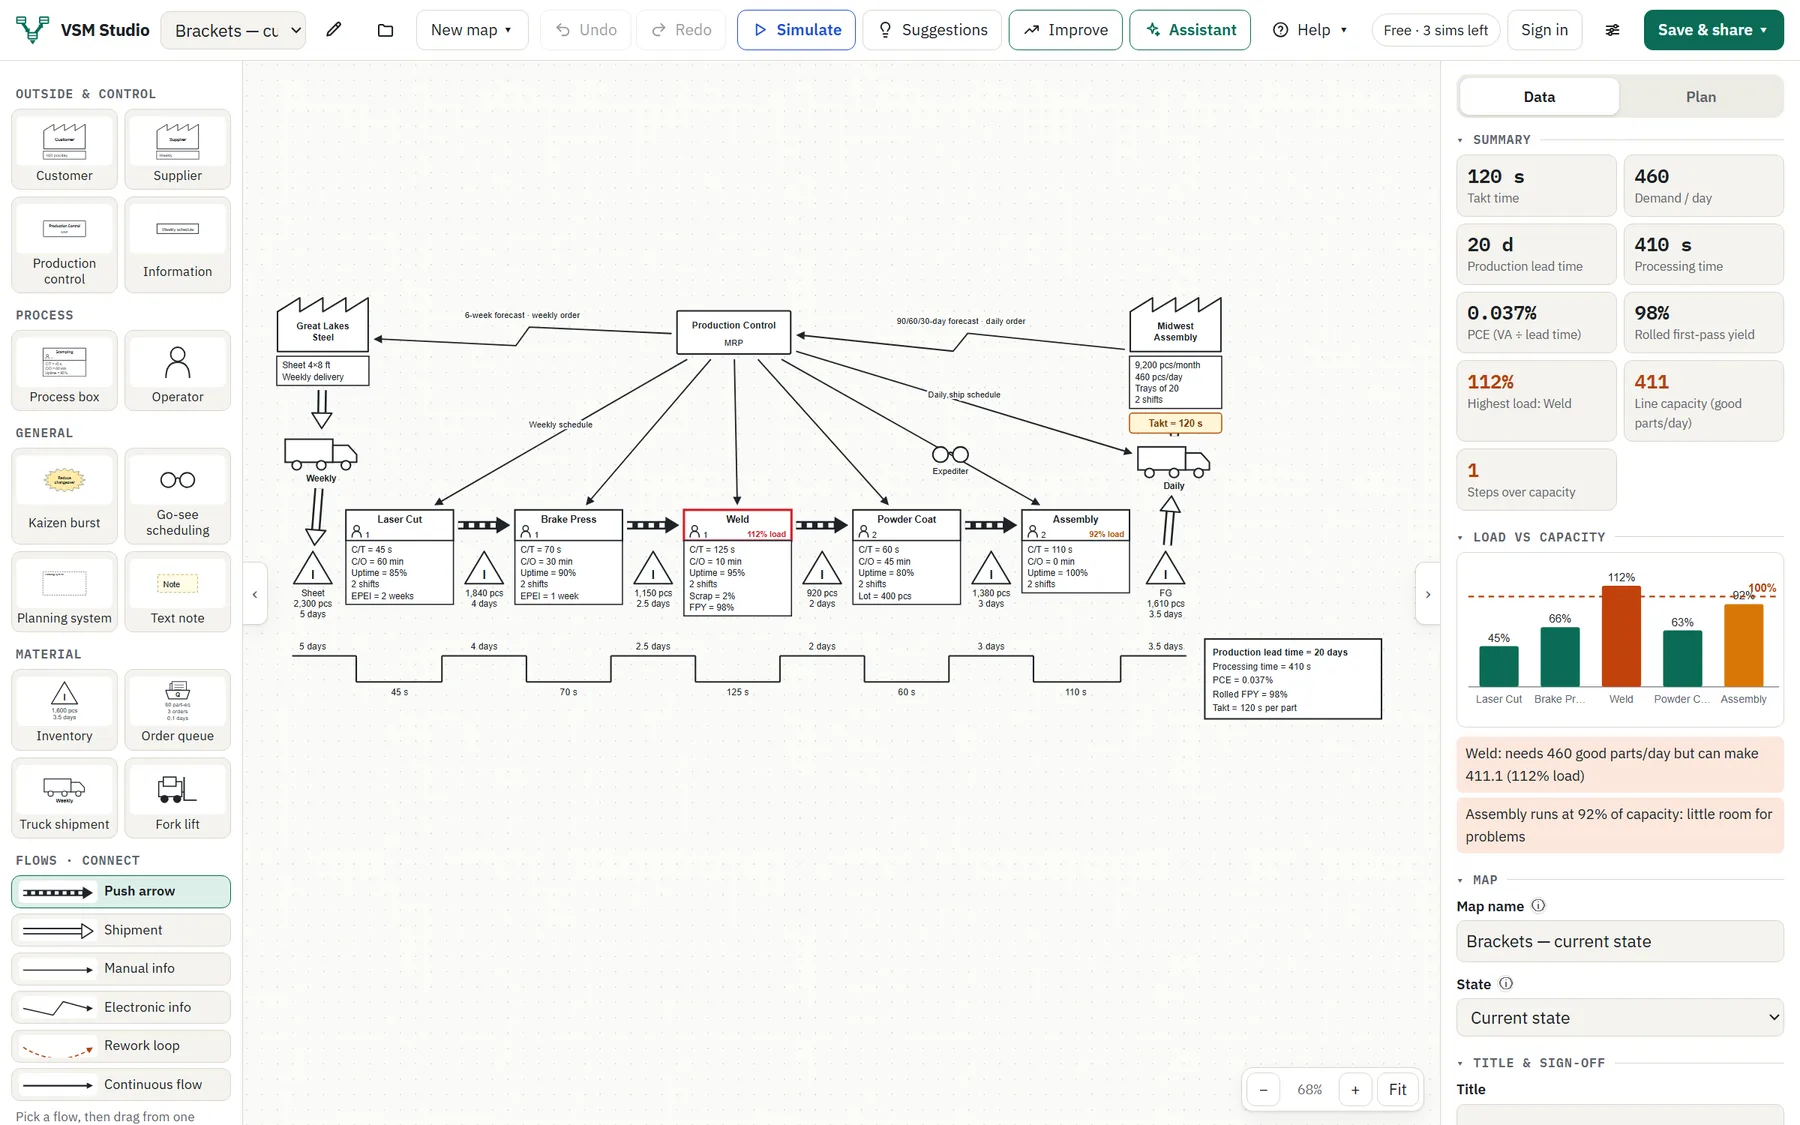This screenshot has width=1800, height=1125.
Task: Open the Current state dropdown
Action: click(1620, 1018)
